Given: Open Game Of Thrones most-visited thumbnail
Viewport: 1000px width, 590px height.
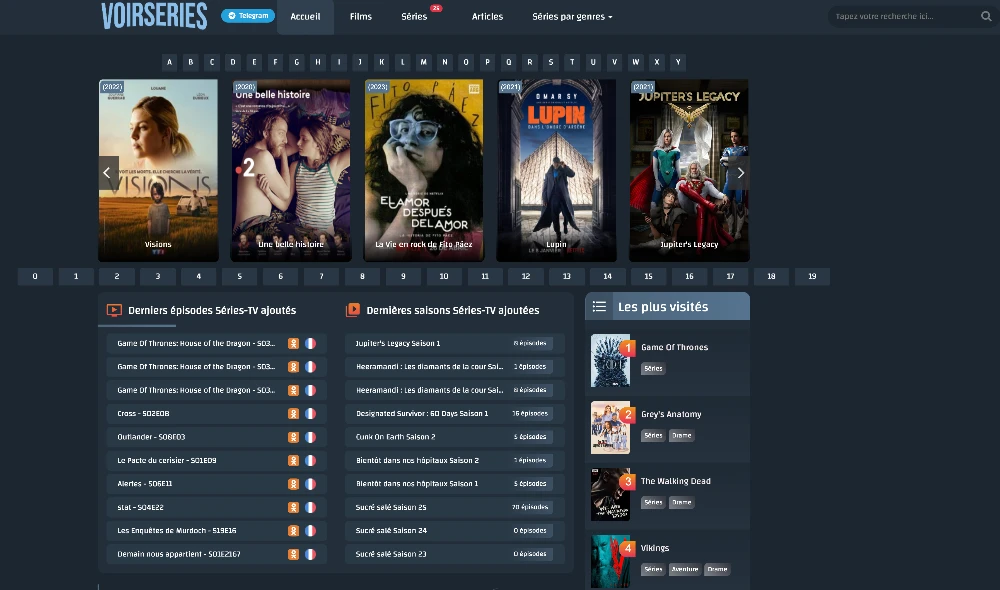Looking at the screenshot, I should point(610,360).
